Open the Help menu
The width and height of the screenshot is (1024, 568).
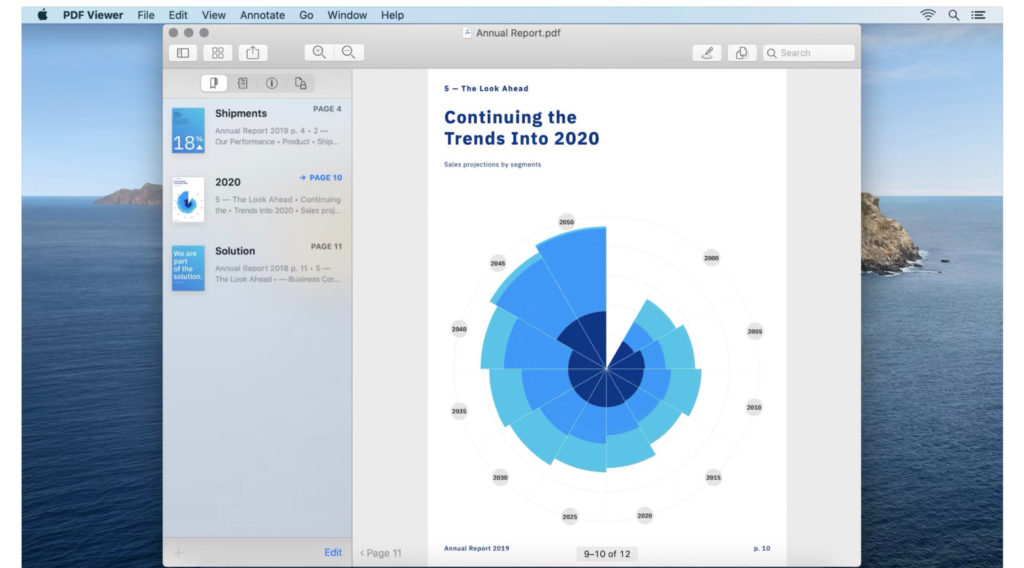(x=392, y=15)
